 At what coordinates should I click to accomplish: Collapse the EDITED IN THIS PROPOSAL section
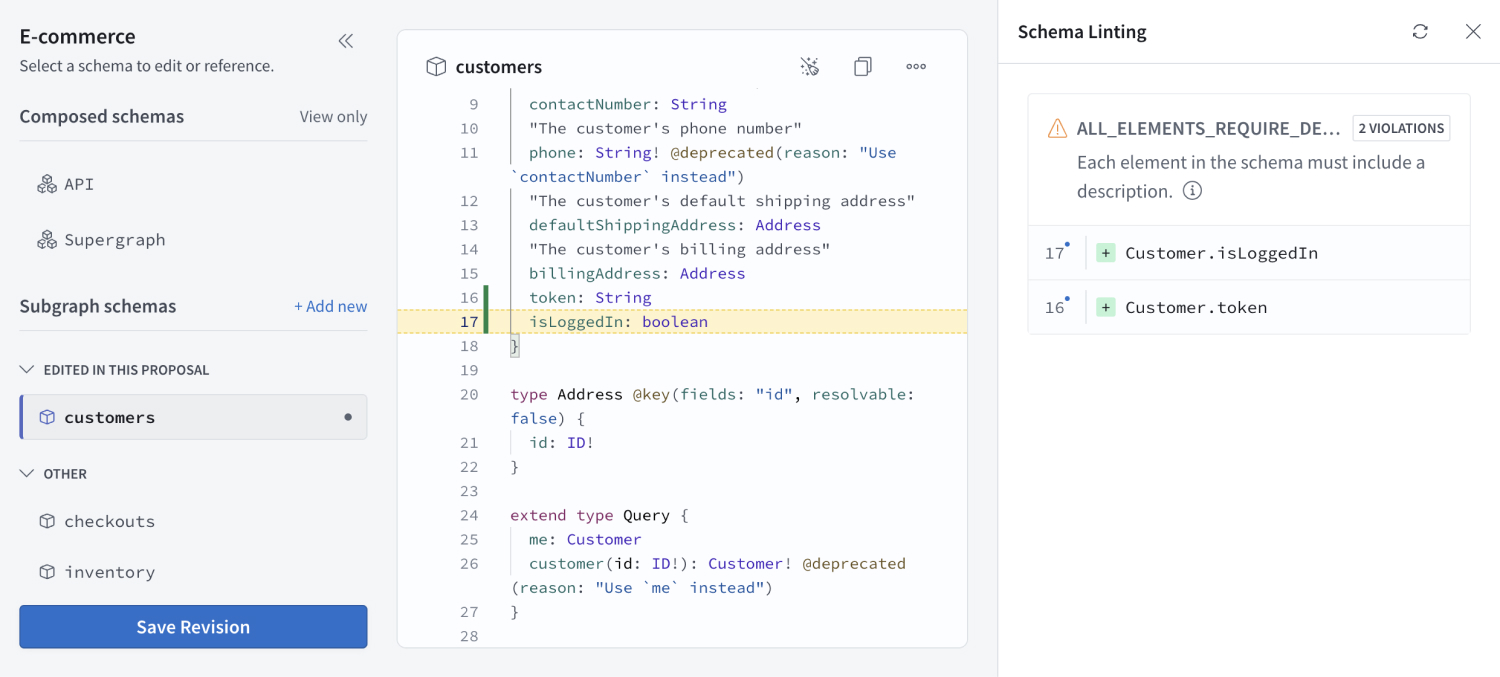(27, 369)
